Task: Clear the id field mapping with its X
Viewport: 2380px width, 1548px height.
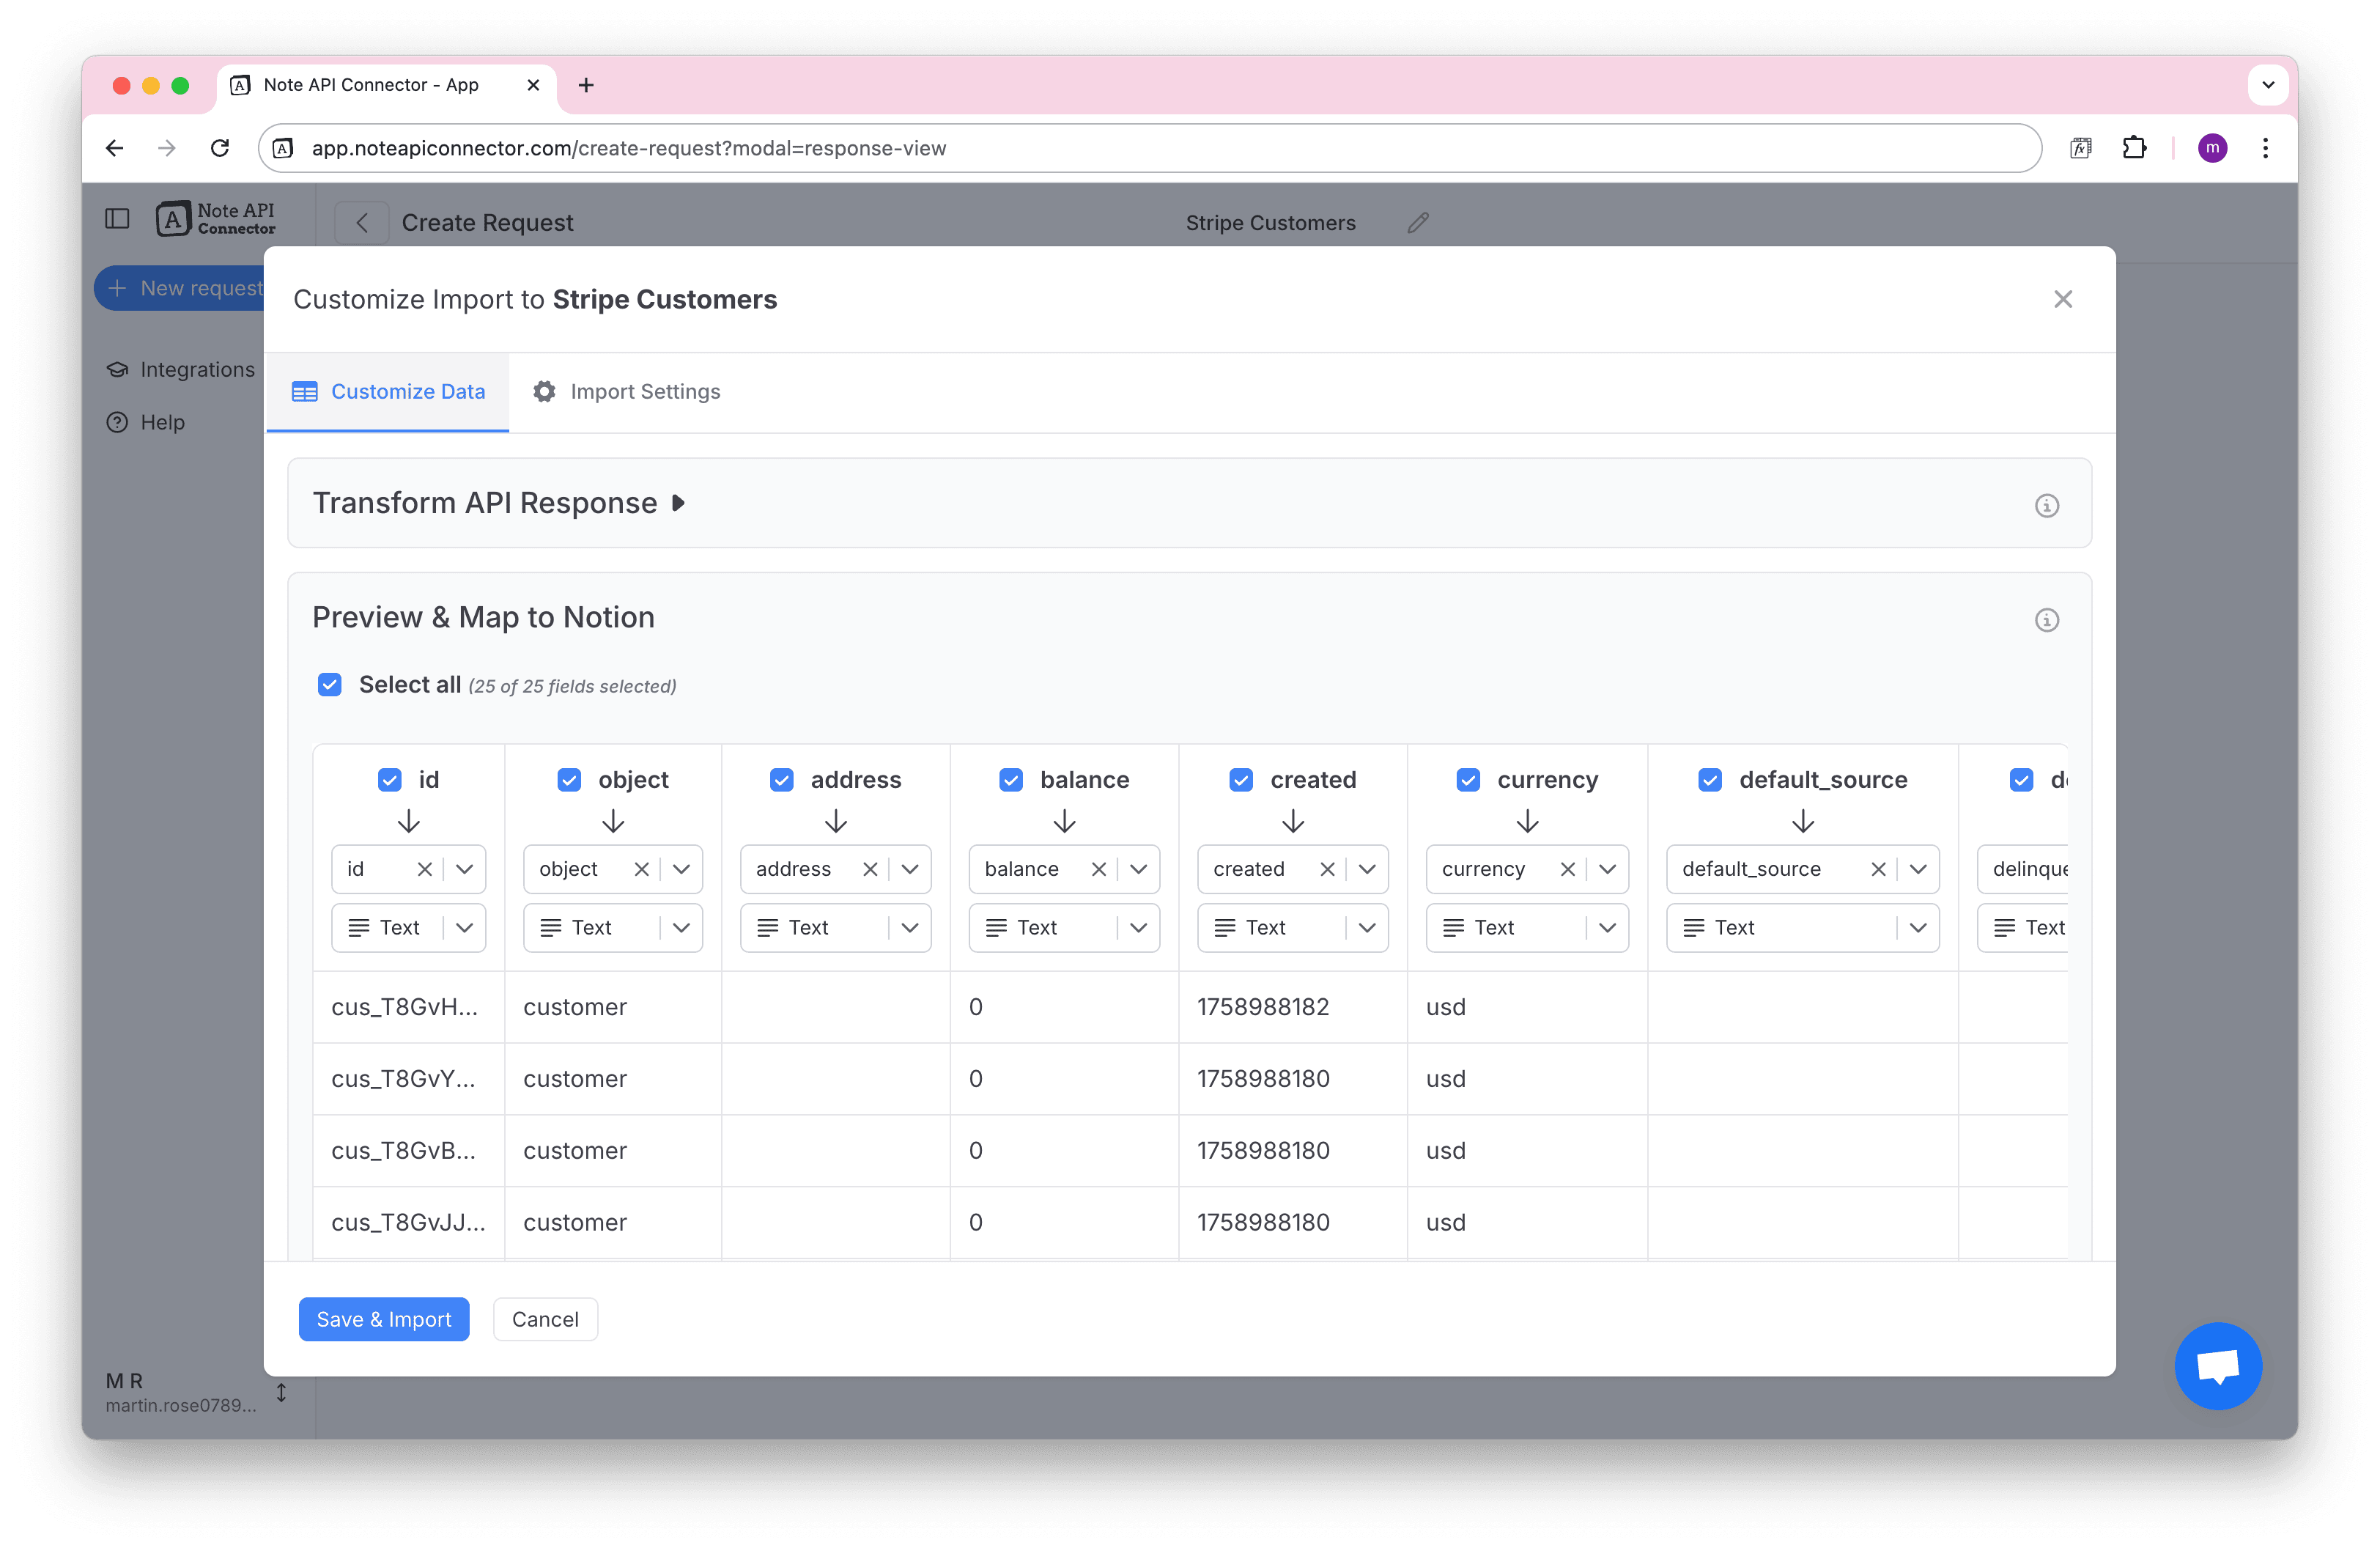Action: [424, 869]
